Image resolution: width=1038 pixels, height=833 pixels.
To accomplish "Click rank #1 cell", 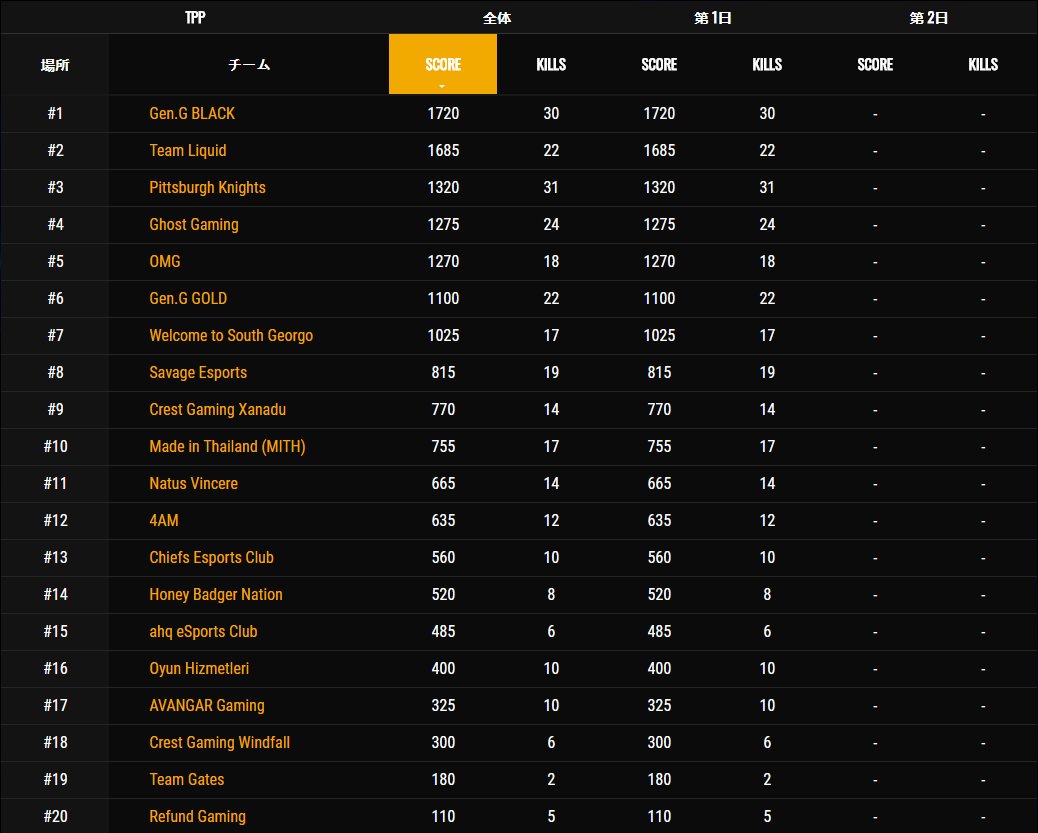I will tap(55, 113).
